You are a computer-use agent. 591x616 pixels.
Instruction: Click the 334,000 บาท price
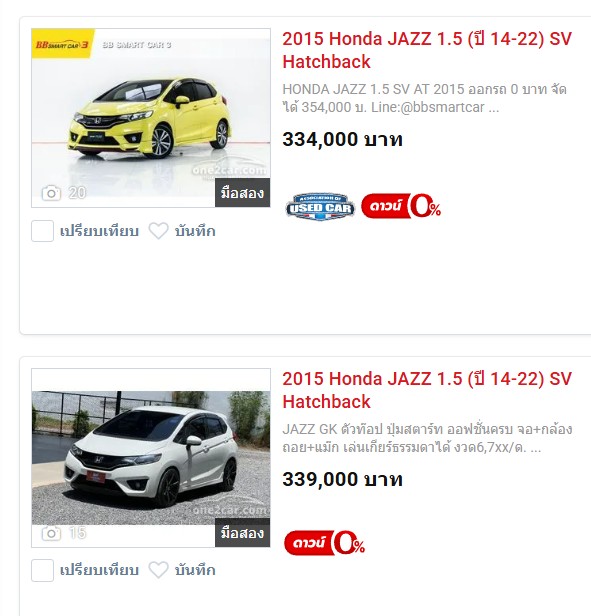[343, 139]
